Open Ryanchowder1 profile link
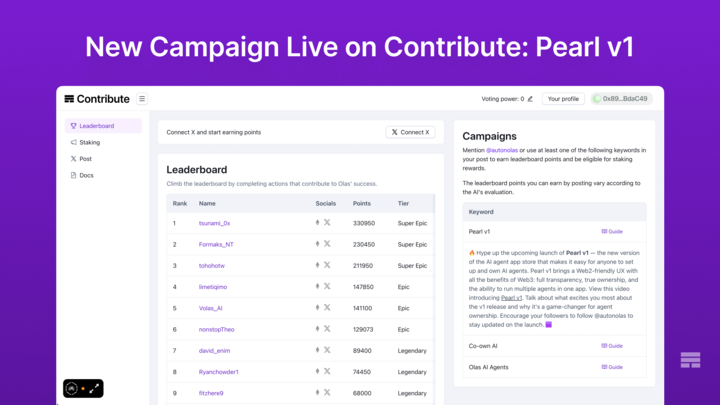 click(x=218, y=372)
